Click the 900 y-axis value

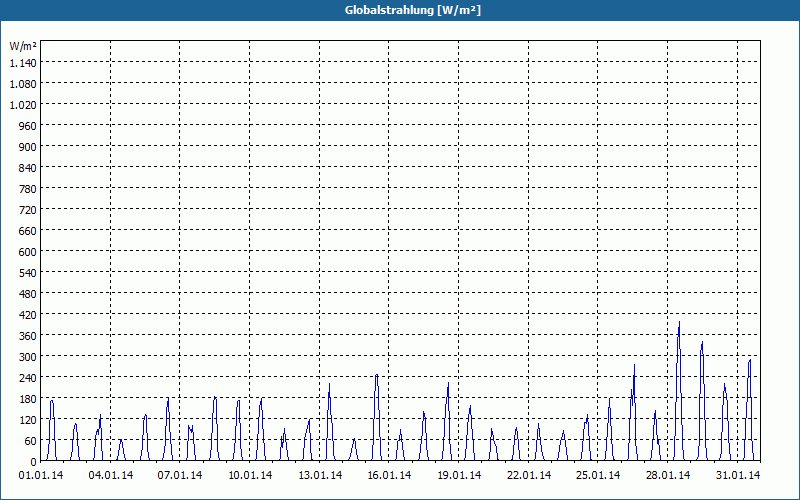(x=29, y=146)
